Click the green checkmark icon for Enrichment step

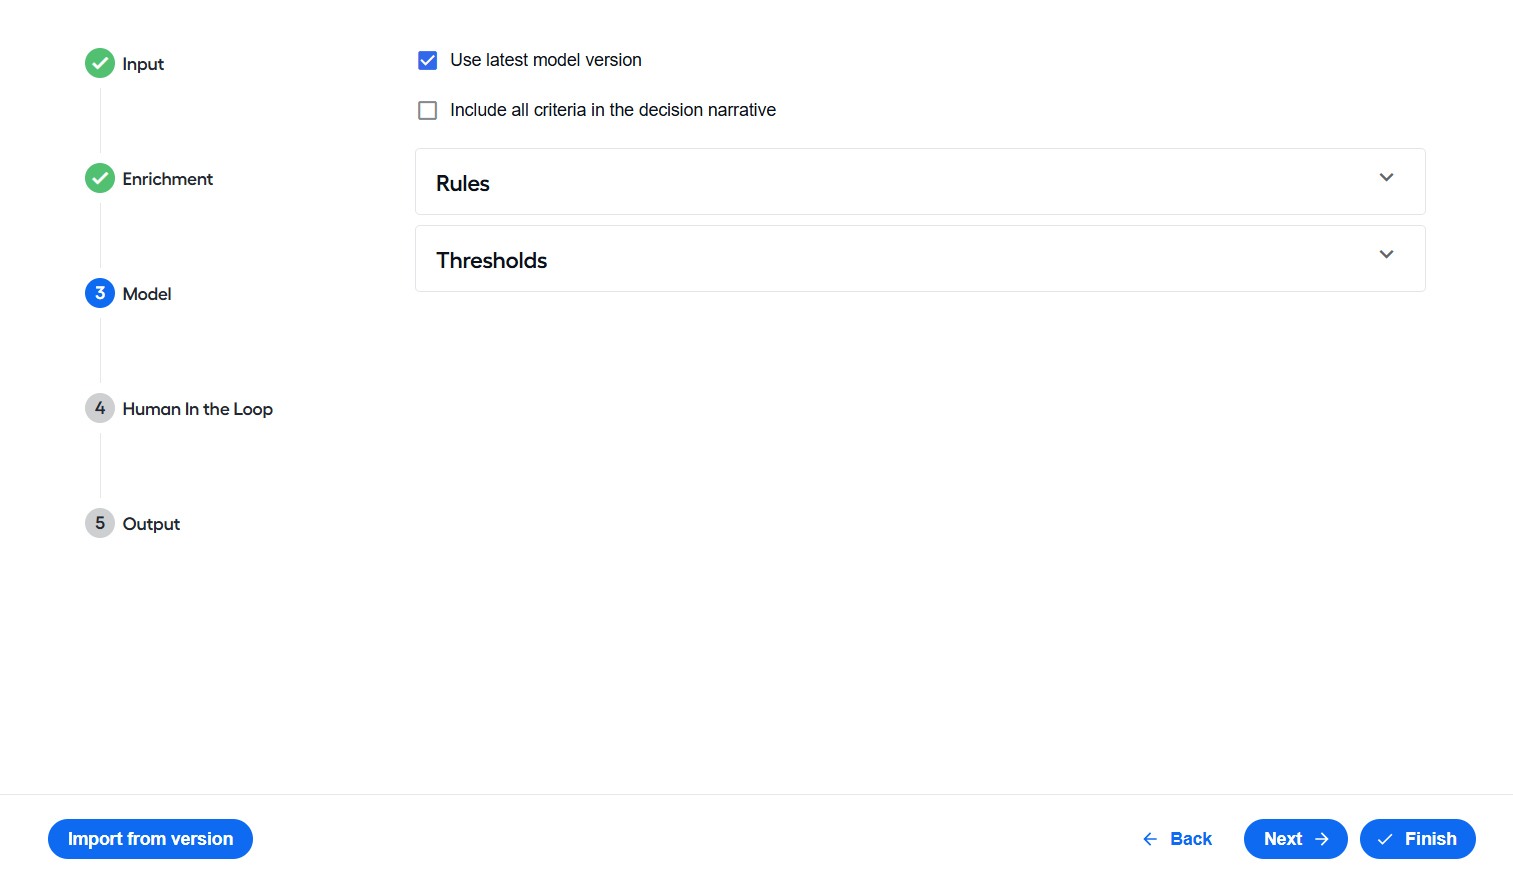click(x=100, y=178)
